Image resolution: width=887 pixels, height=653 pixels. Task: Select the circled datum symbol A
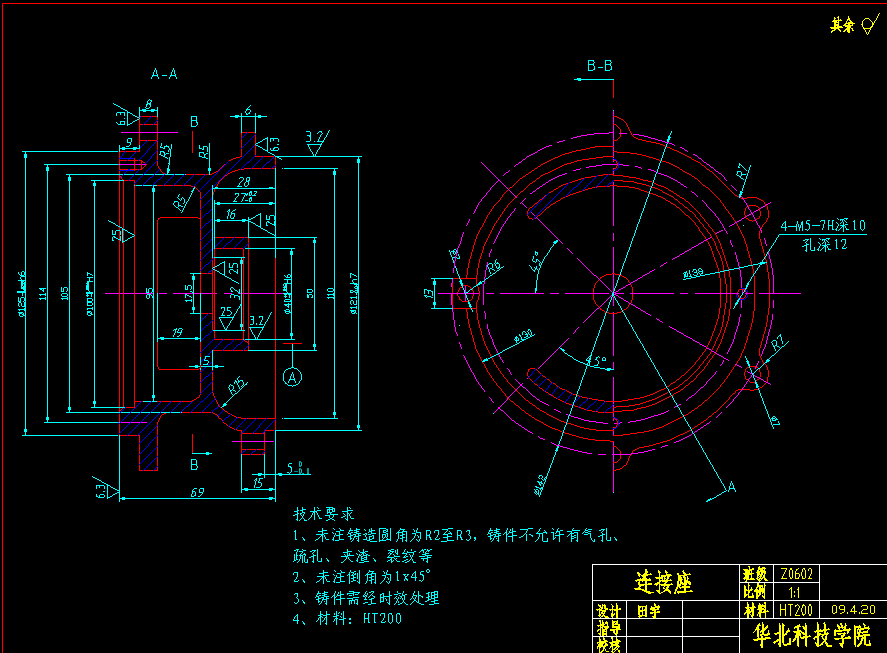tap(293, 375)
